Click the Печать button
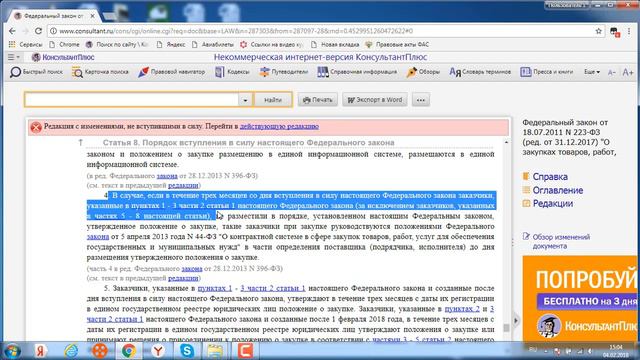 (318, 100)
